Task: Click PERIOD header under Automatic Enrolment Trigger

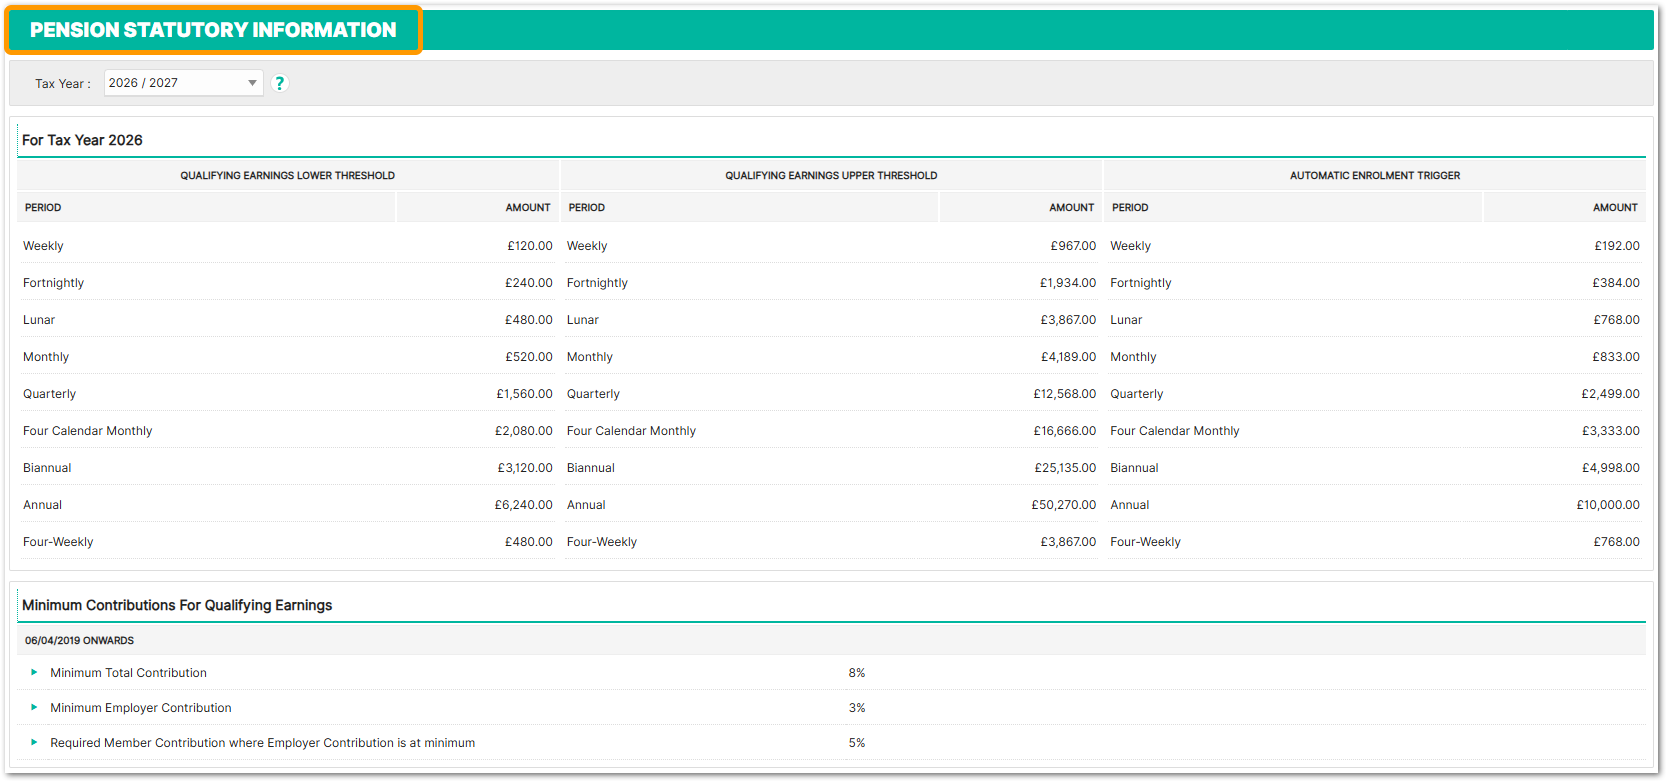Action: tap(1130, 208)
